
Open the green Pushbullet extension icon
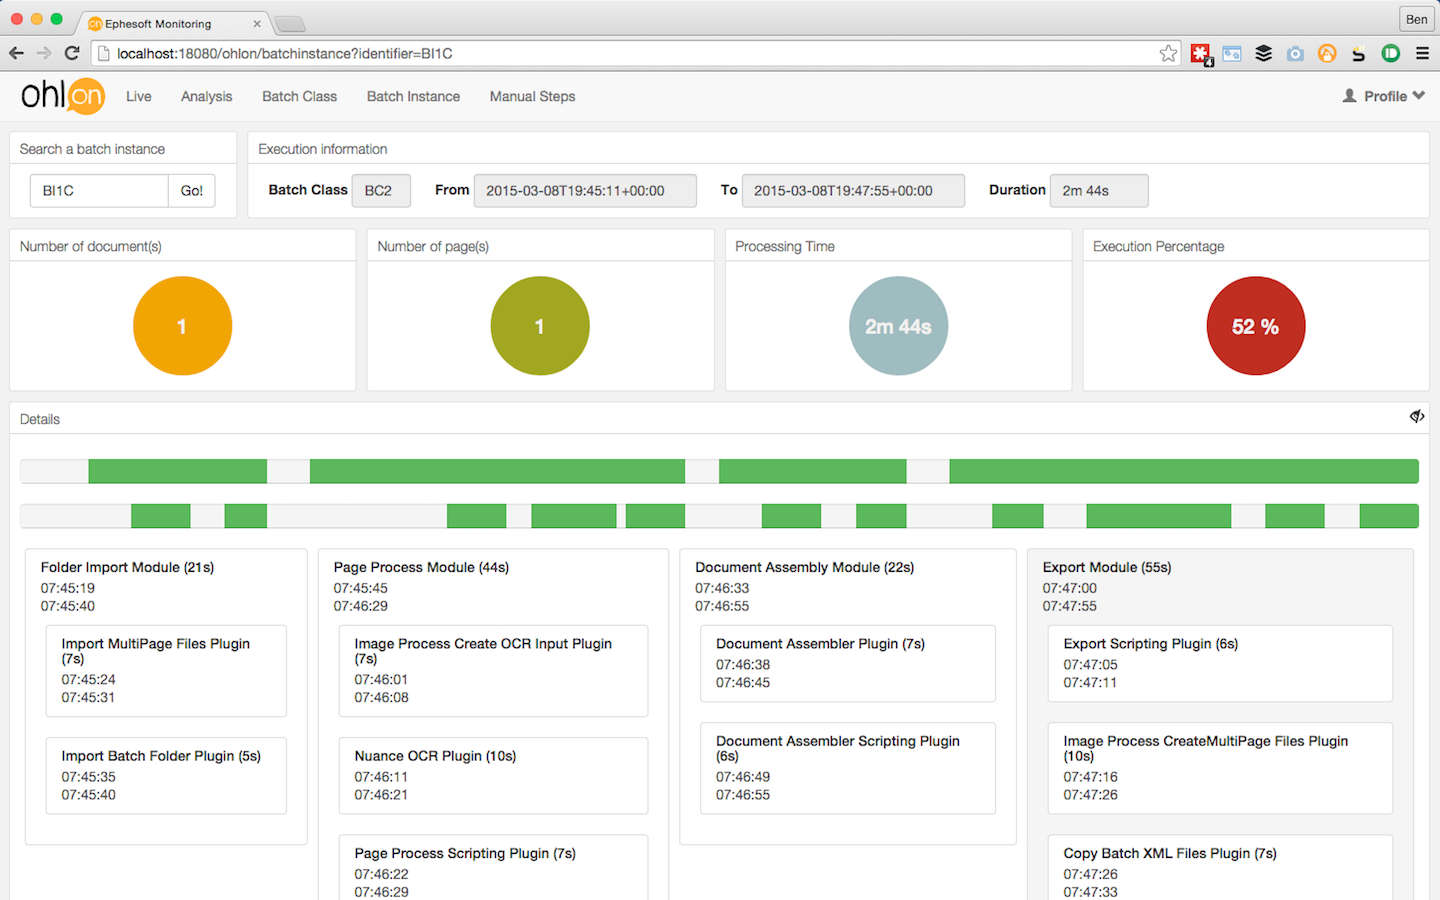[x=1390, y=53]
